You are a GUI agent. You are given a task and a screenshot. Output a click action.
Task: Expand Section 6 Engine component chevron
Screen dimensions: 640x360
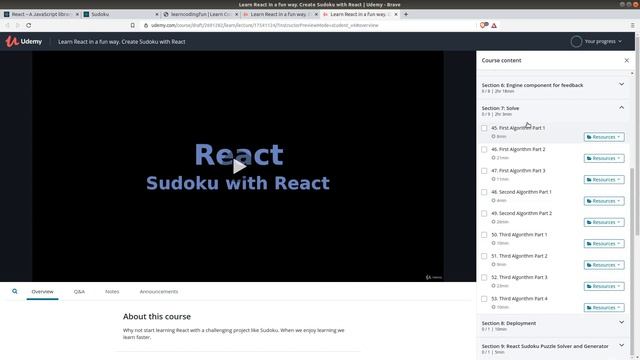tap(621, 84)
